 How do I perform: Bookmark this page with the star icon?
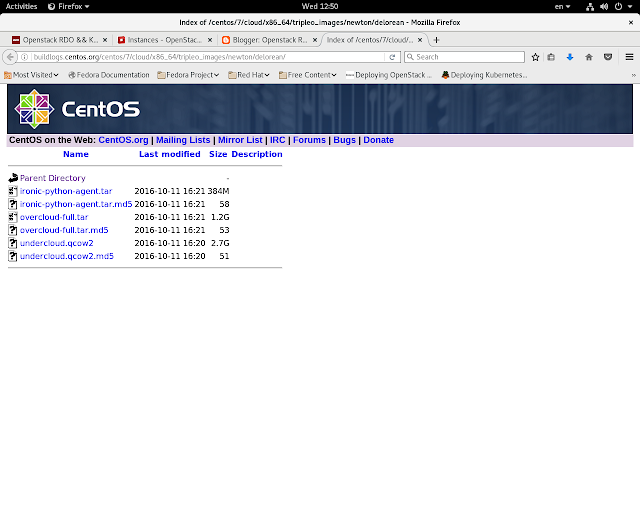tap(536, 57)
